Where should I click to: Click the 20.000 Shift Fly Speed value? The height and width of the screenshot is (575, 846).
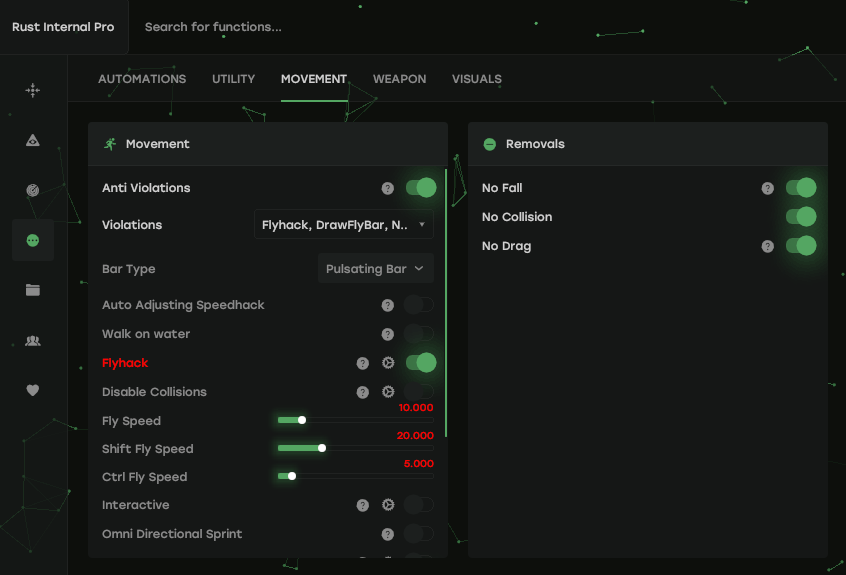[415, 436]
